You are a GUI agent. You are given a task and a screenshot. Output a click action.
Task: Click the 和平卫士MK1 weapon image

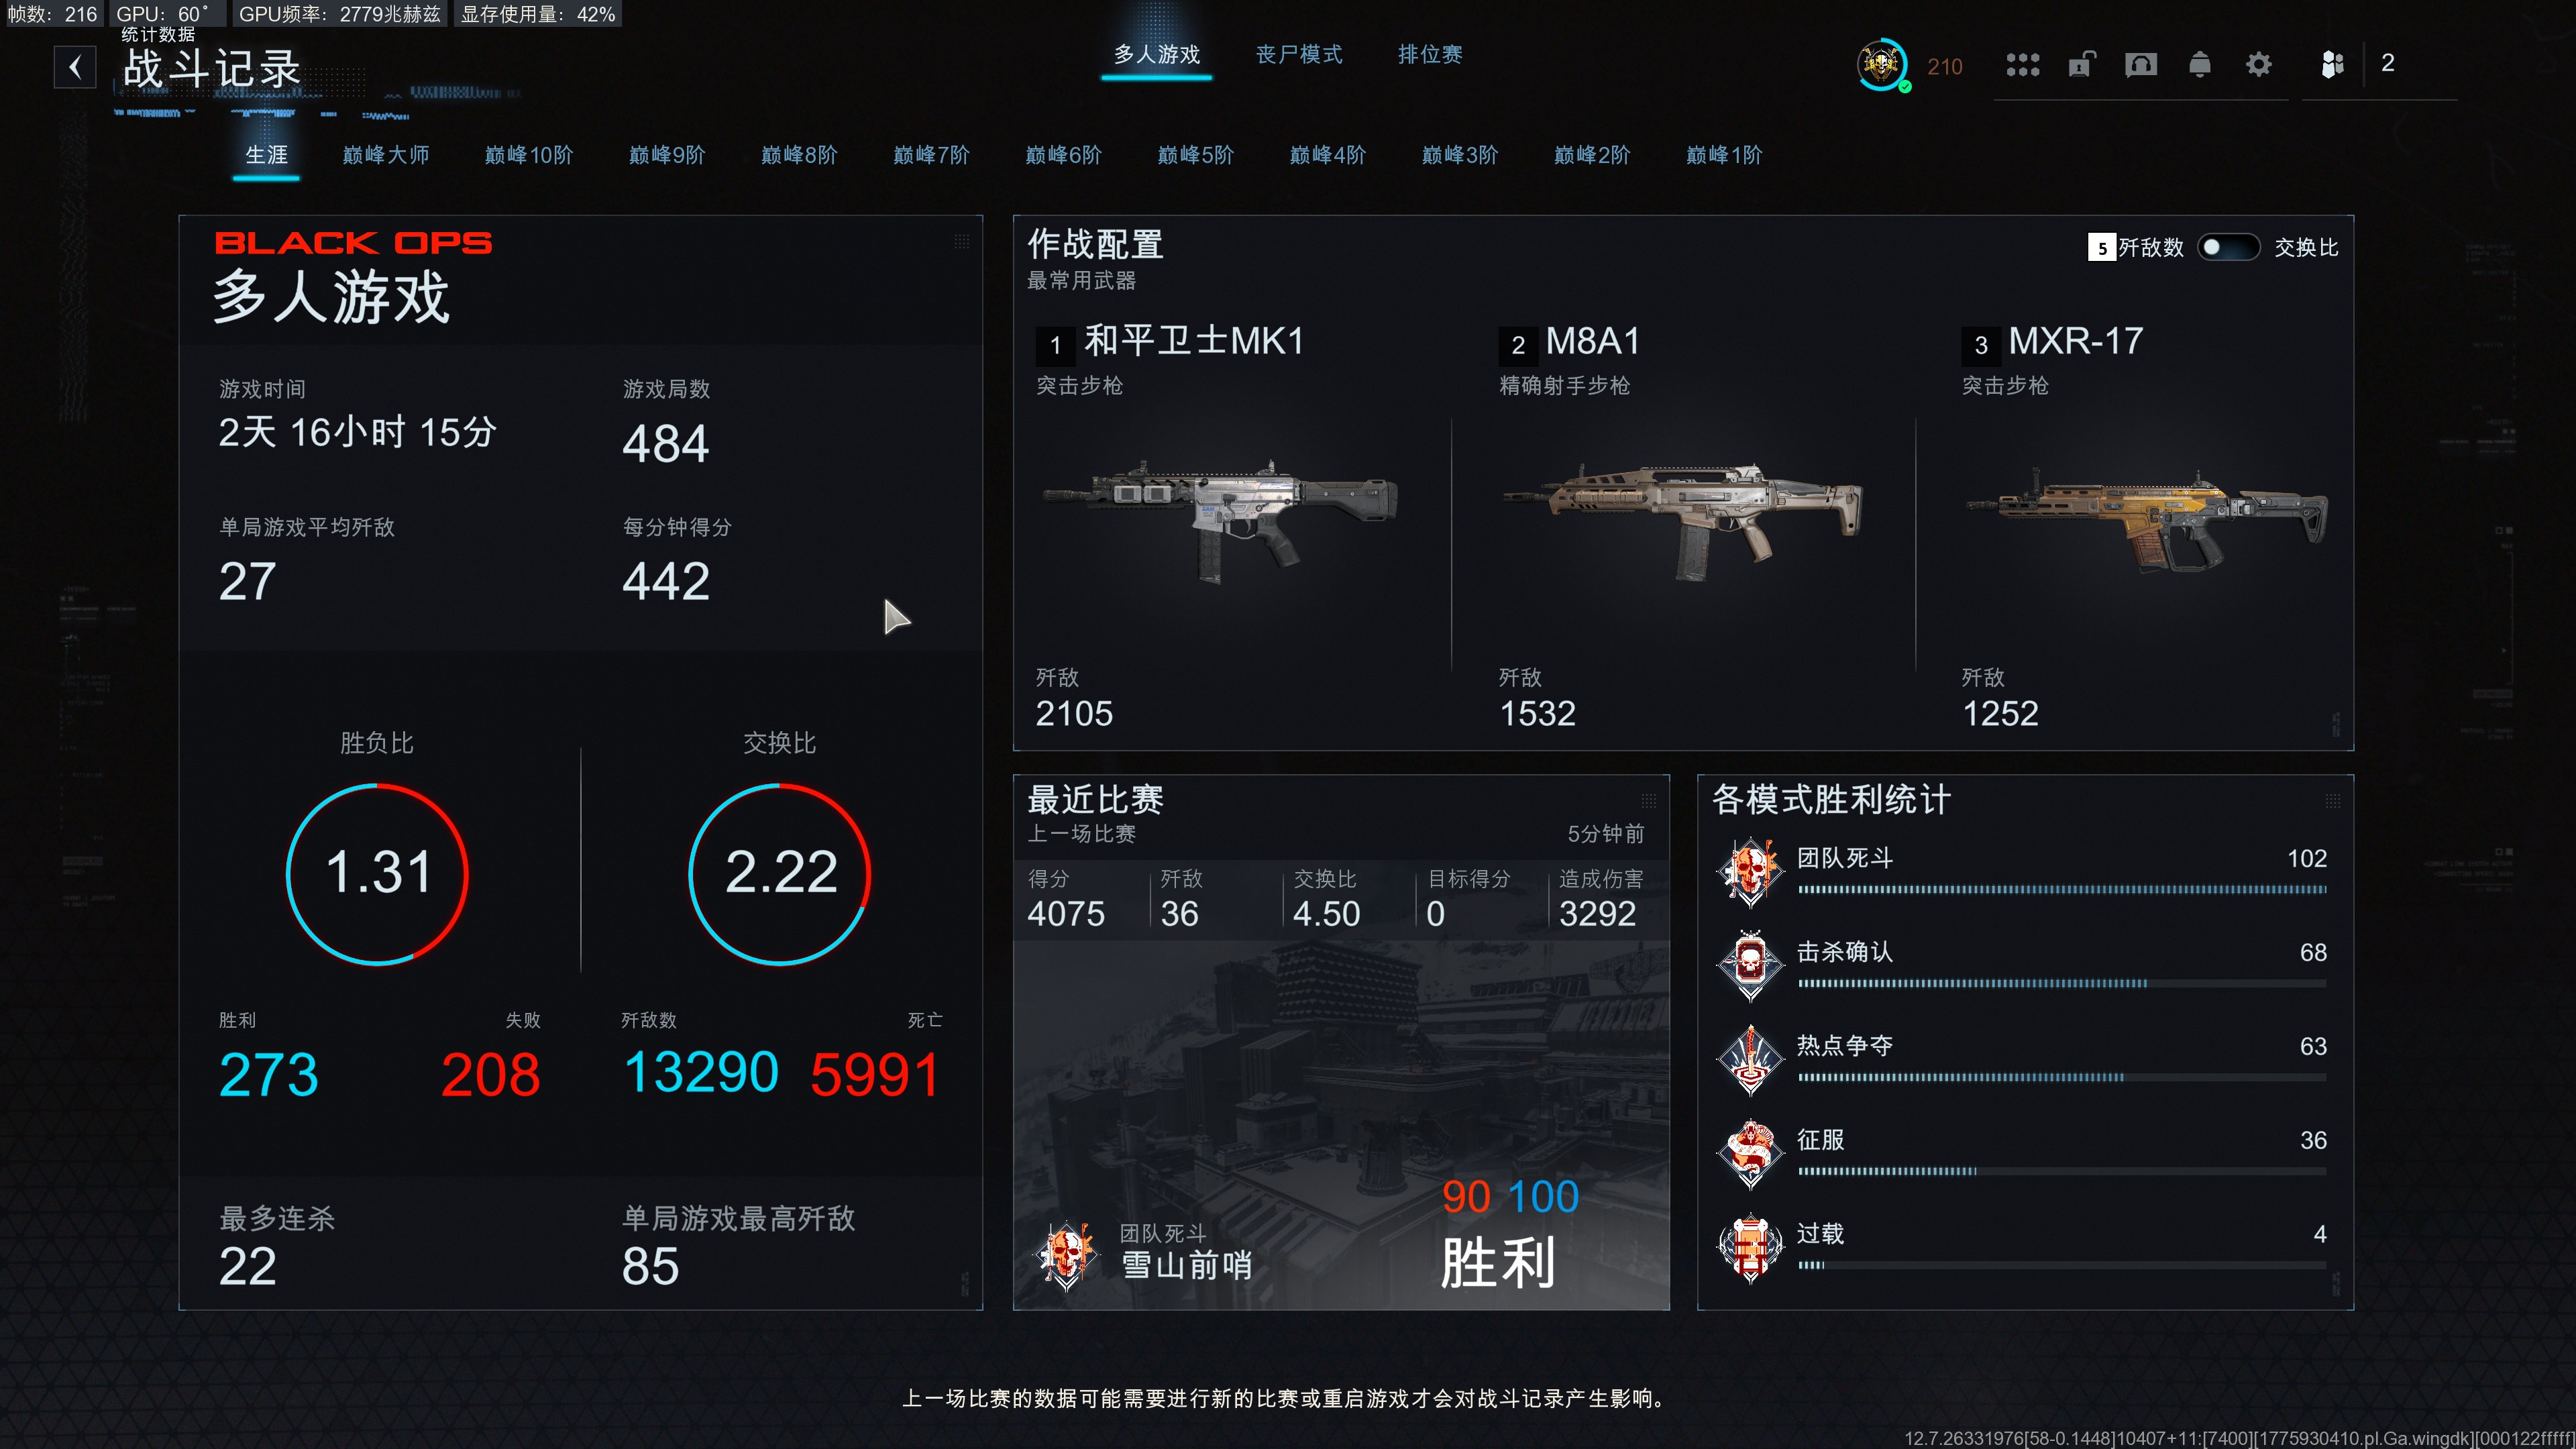point(1220,520)
